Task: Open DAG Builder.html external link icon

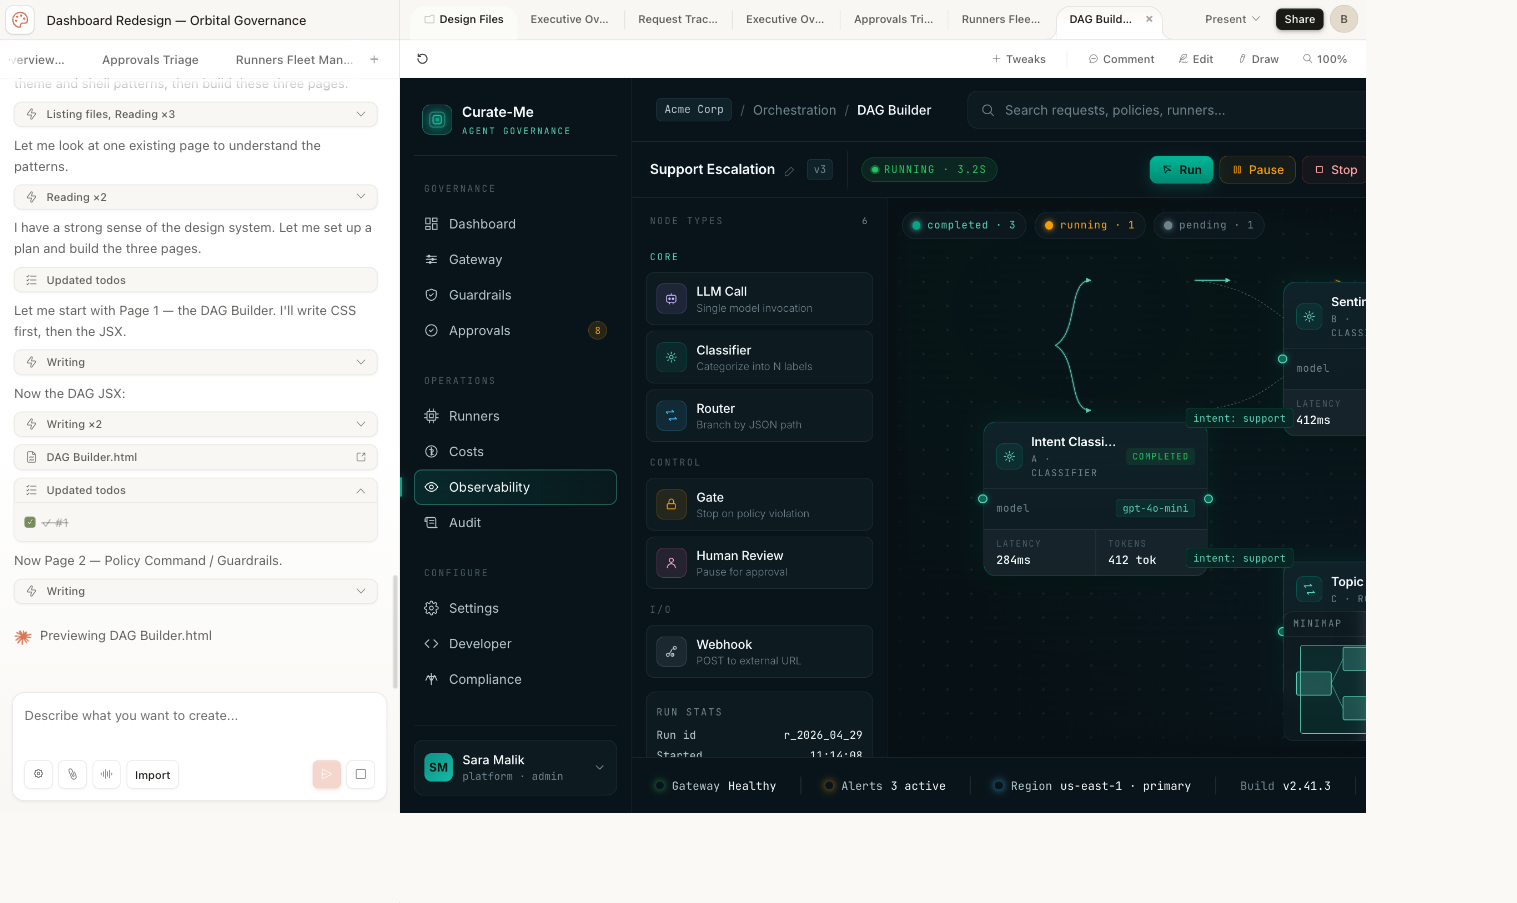Action: tap(361, 457)
